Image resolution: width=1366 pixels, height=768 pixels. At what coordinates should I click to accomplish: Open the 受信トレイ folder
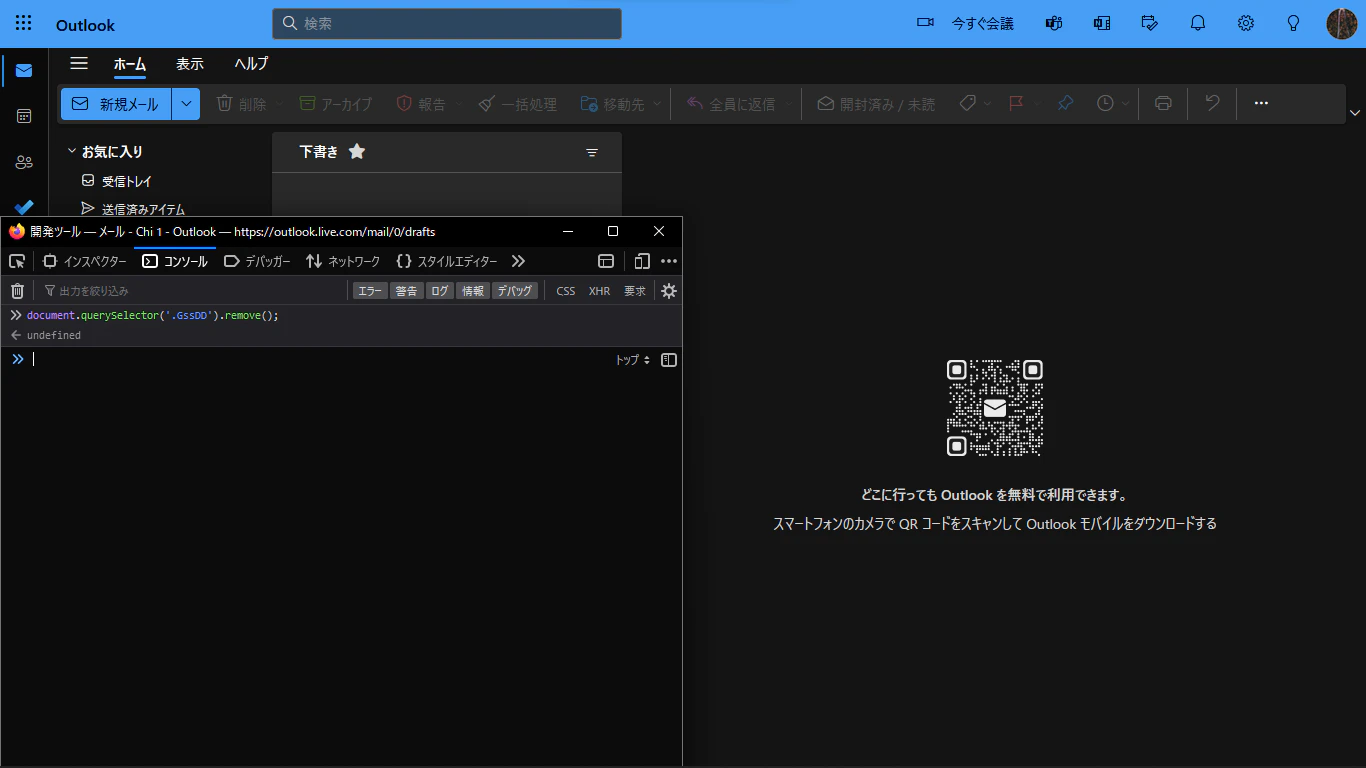127,181
